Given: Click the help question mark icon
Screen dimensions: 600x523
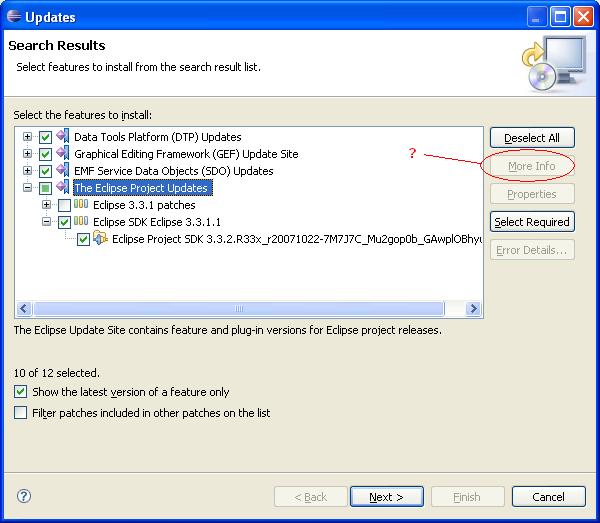Looking at the screenshot, I should tap(24, 496).
